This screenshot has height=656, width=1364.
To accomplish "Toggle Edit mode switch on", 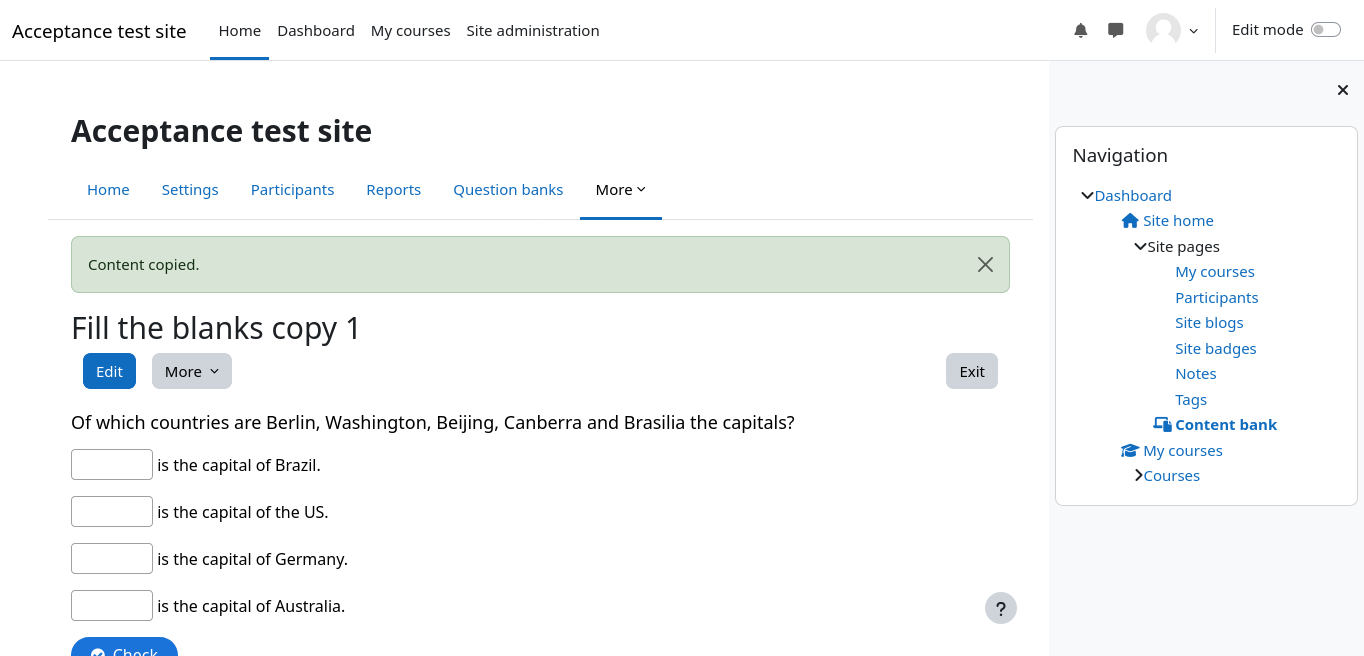I will coord(1325,30).
